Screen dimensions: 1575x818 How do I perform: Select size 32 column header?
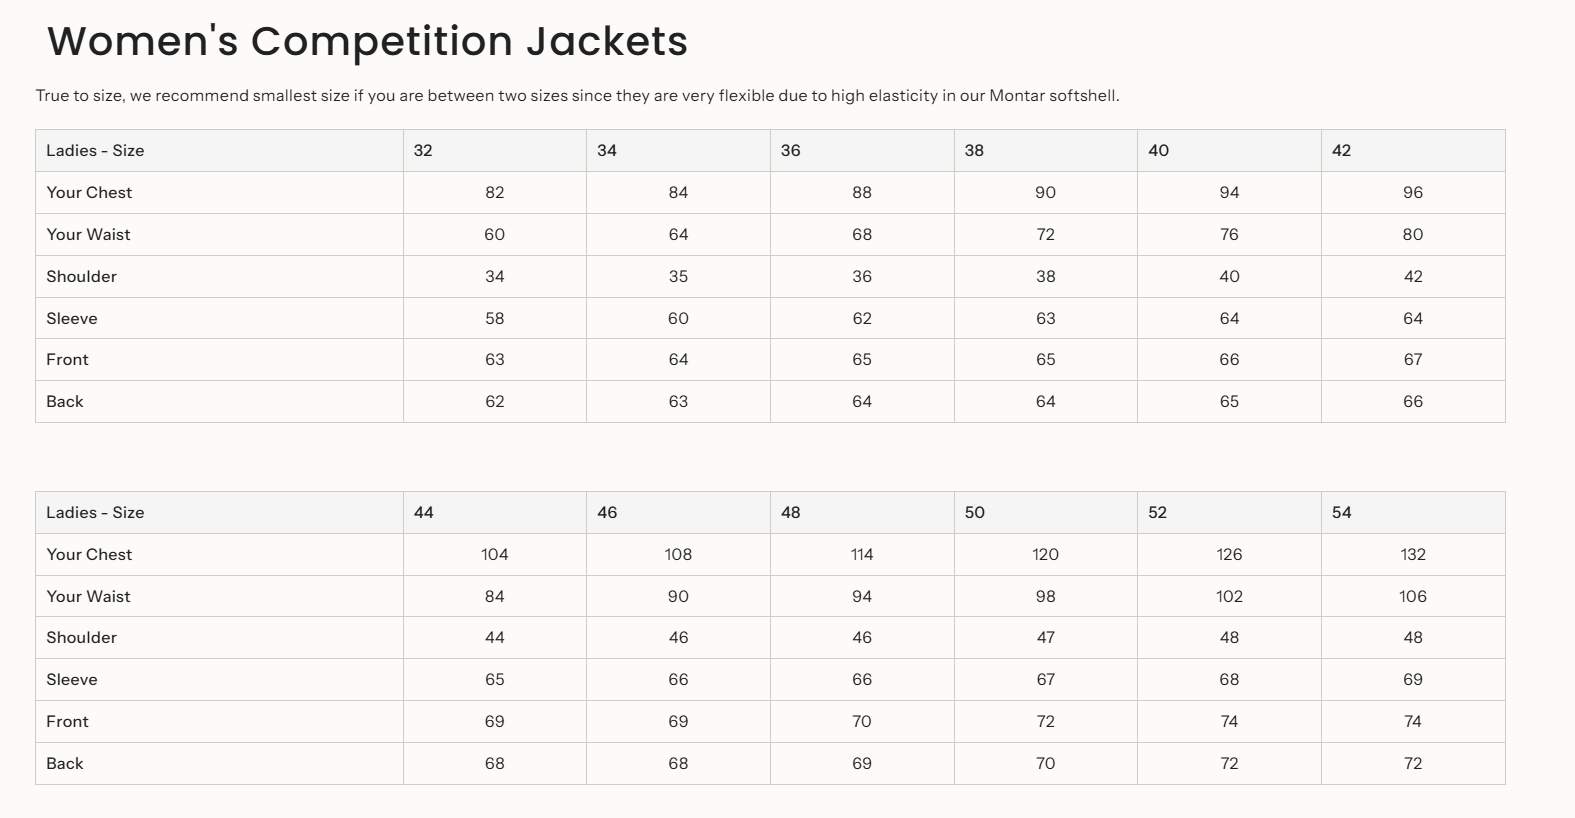[423, 150]
